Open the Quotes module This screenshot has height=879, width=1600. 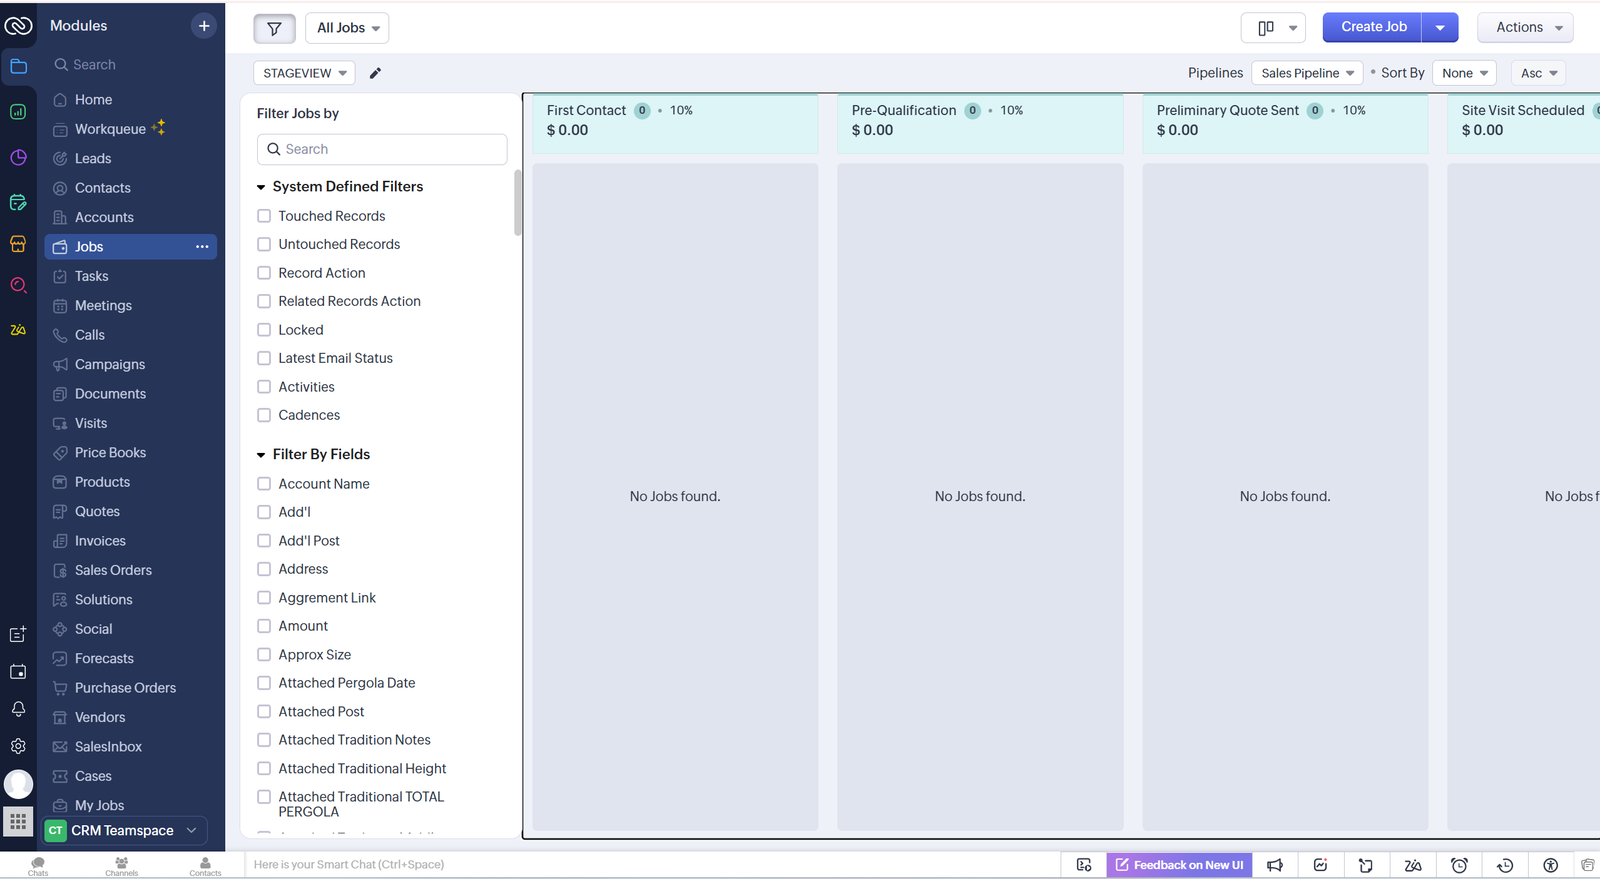pyautogui.click(x=97, y=512)
